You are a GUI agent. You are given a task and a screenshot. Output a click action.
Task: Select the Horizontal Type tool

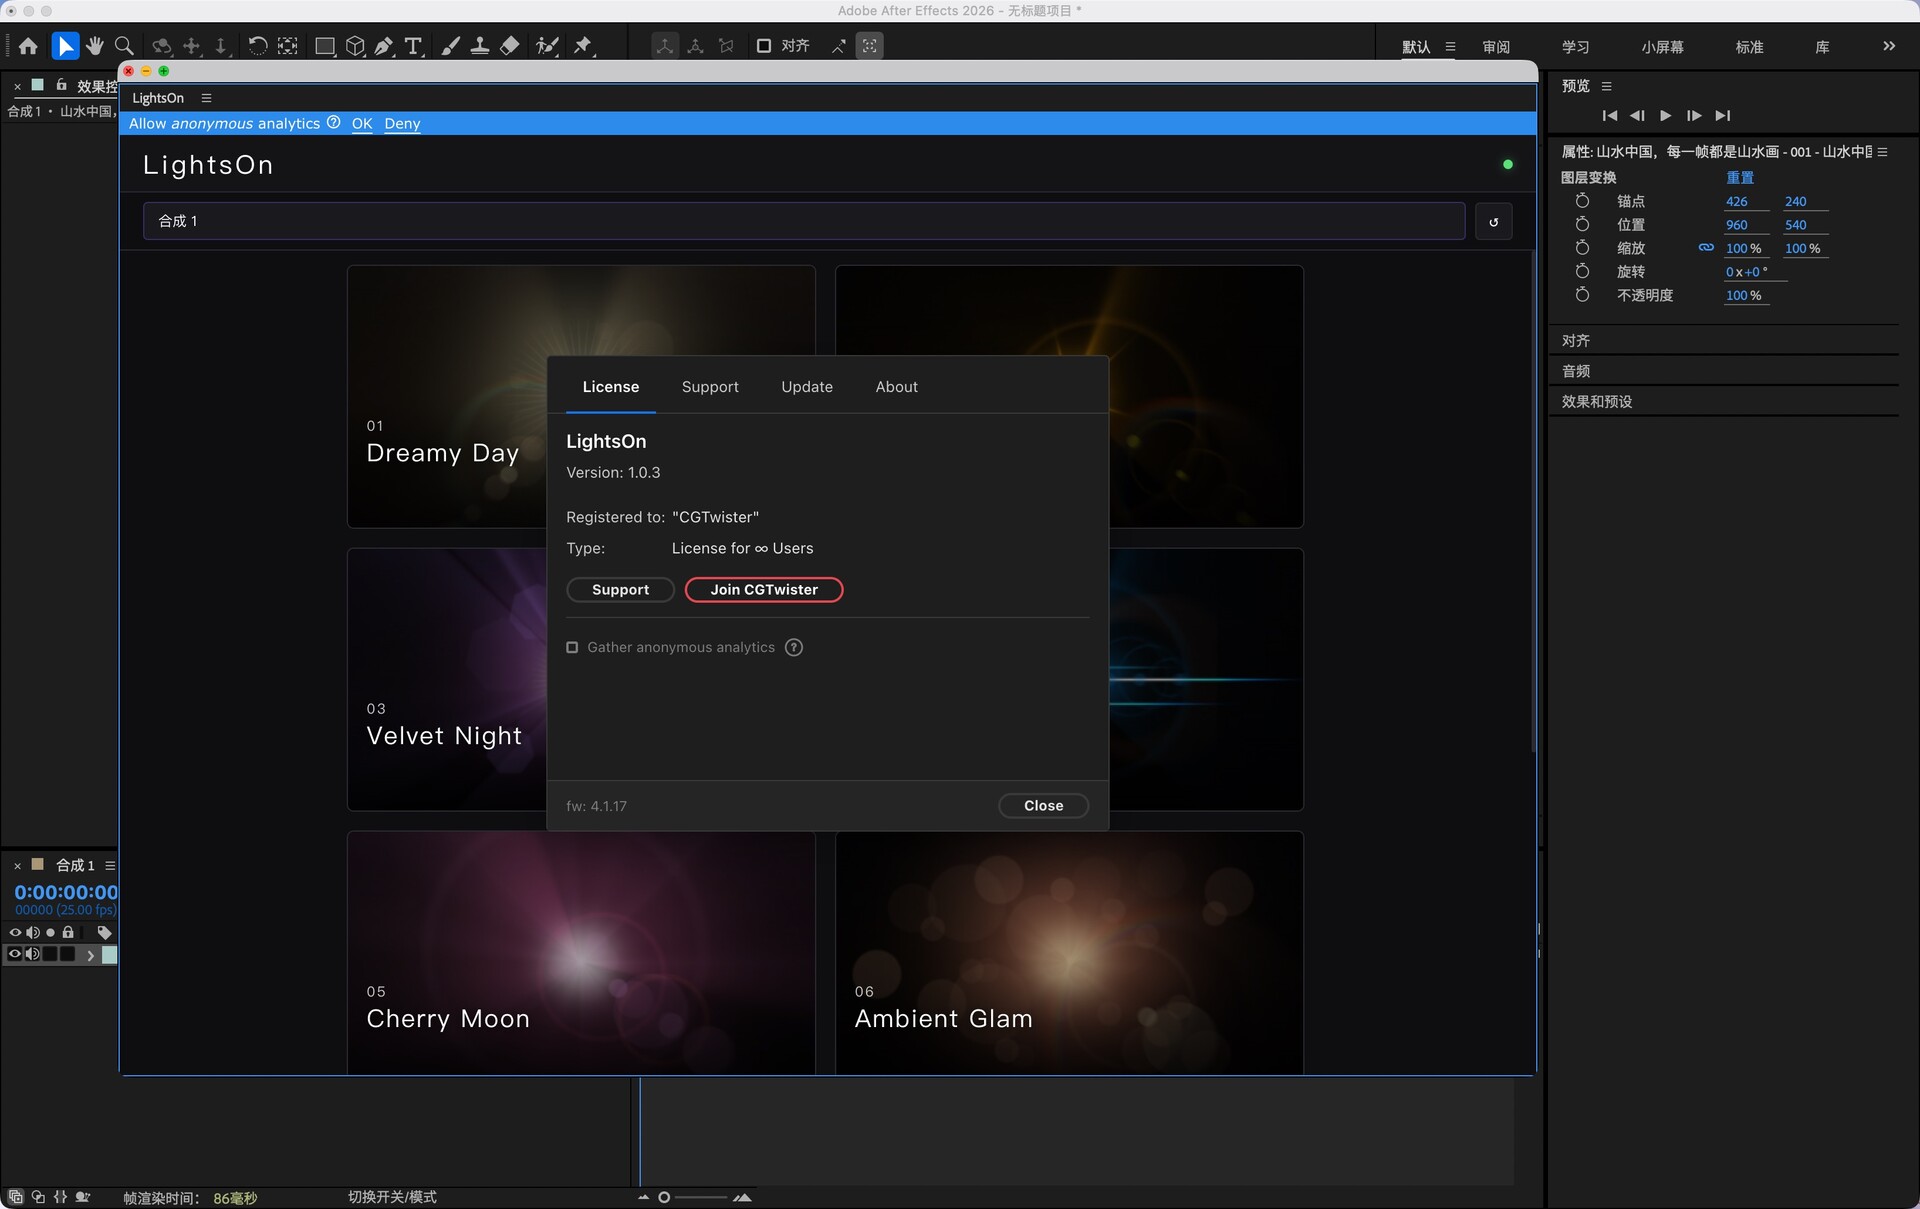pos(413,46)
